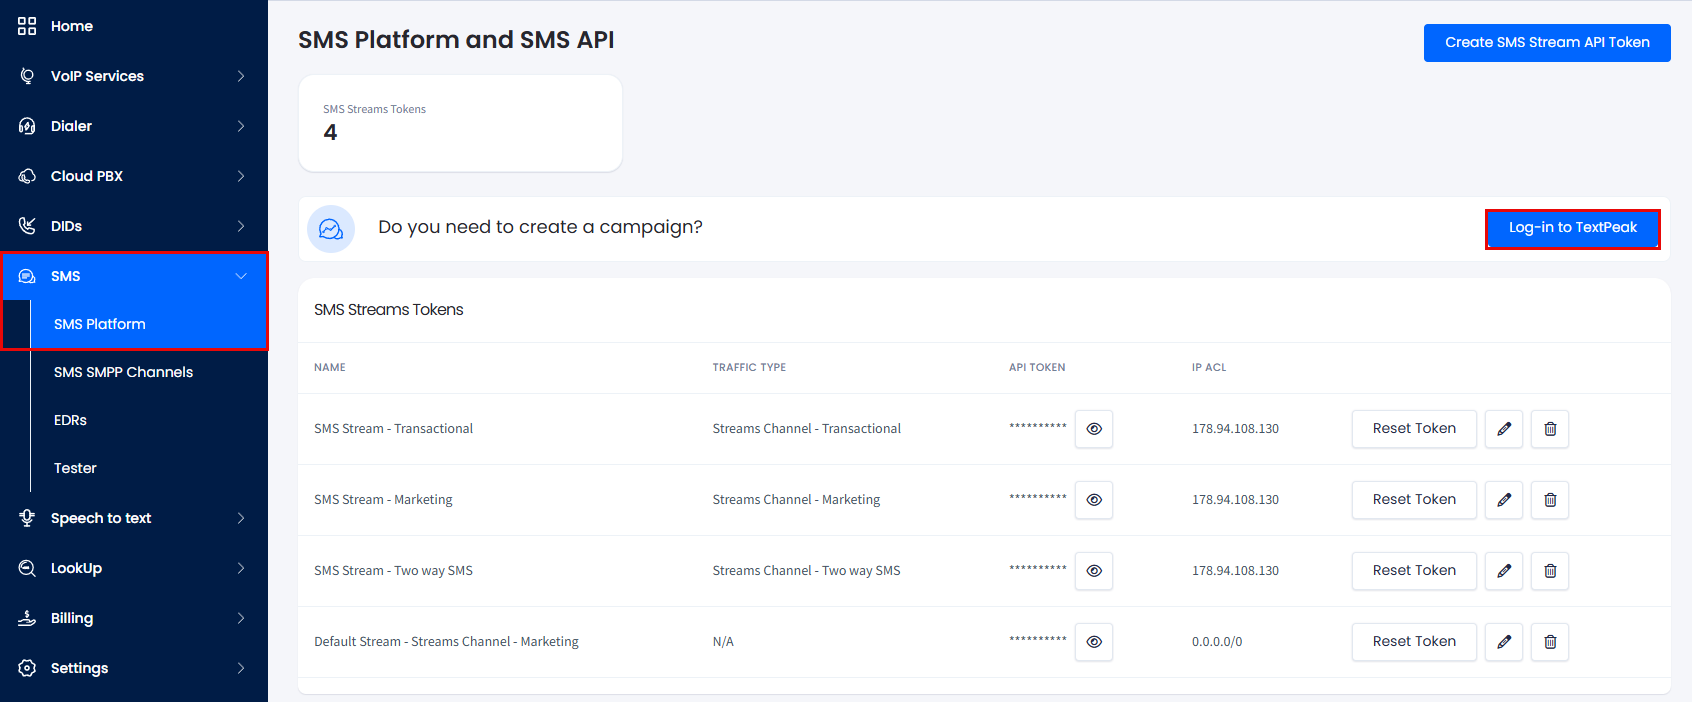Reset Token for the Default Stream
Viewport: 1692px width, 702px height.
[x=1414, y=642]
